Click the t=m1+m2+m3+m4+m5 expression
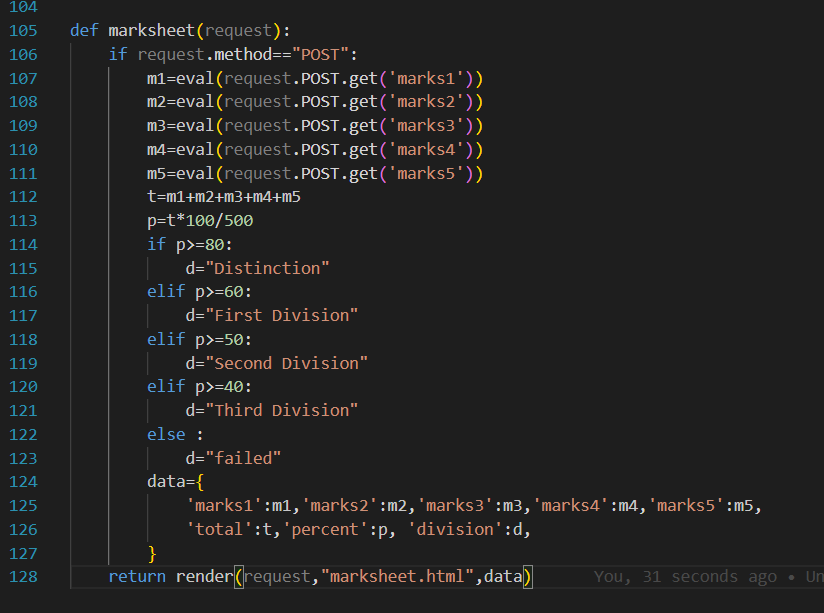Viewport: 824px width, 613px height. click(224, 197)
